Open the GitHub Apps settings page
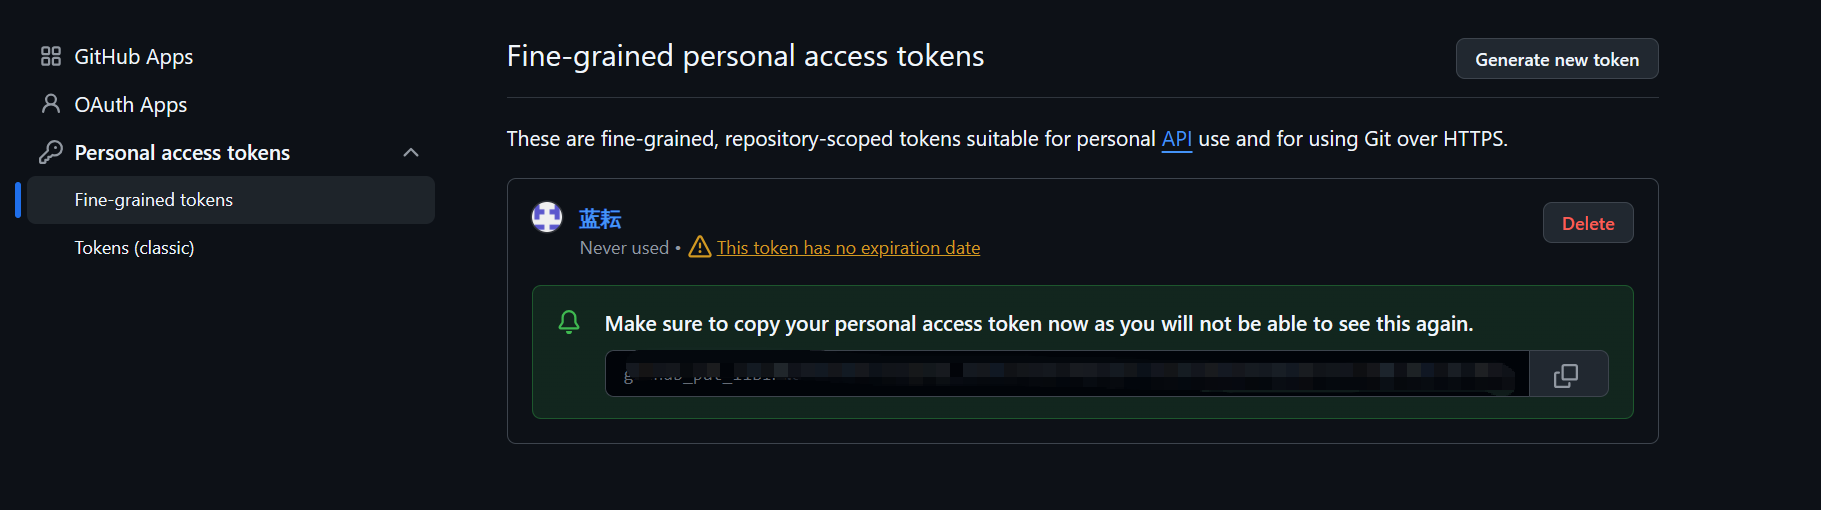 click(134, 57)
